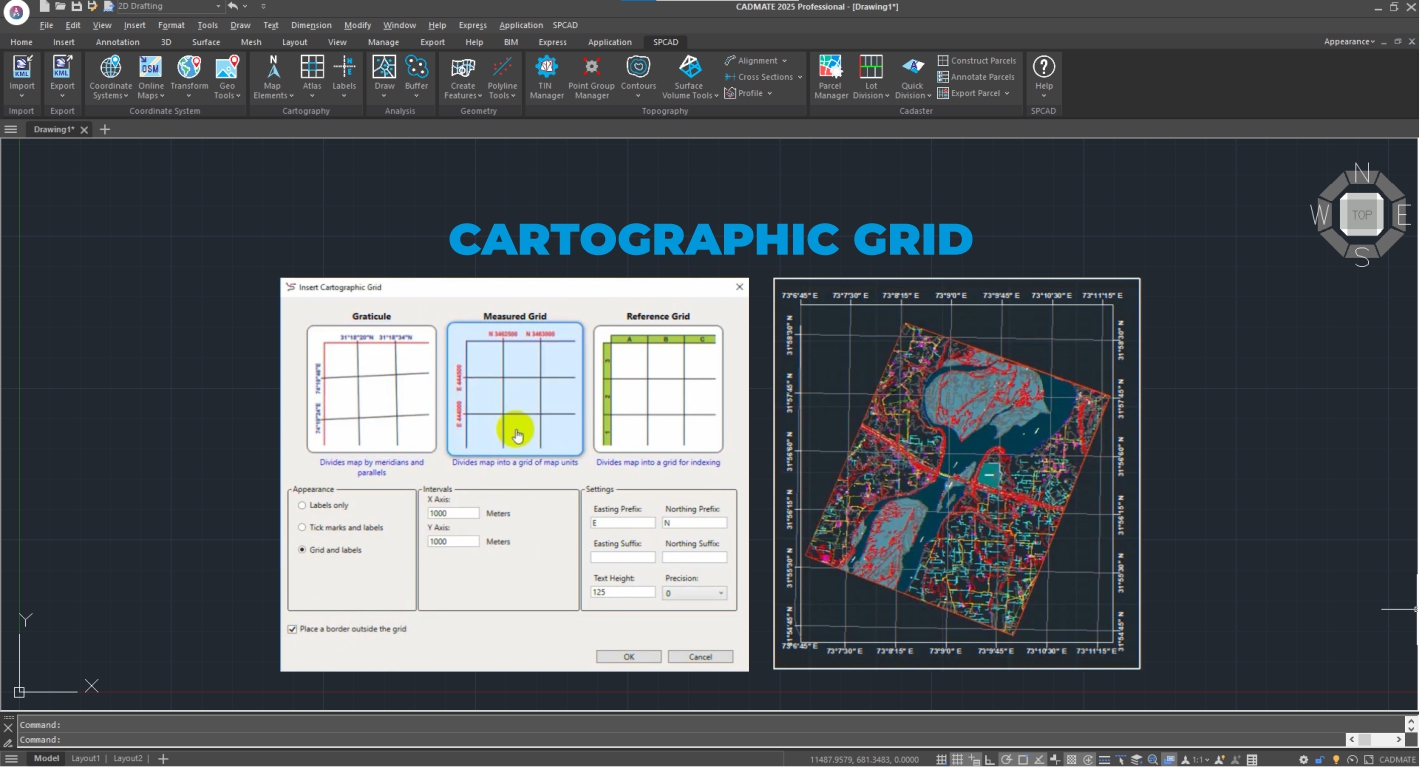Launch the Parcel Manager
Viewport: 1422px width, 770px height.
pos(830,76)
